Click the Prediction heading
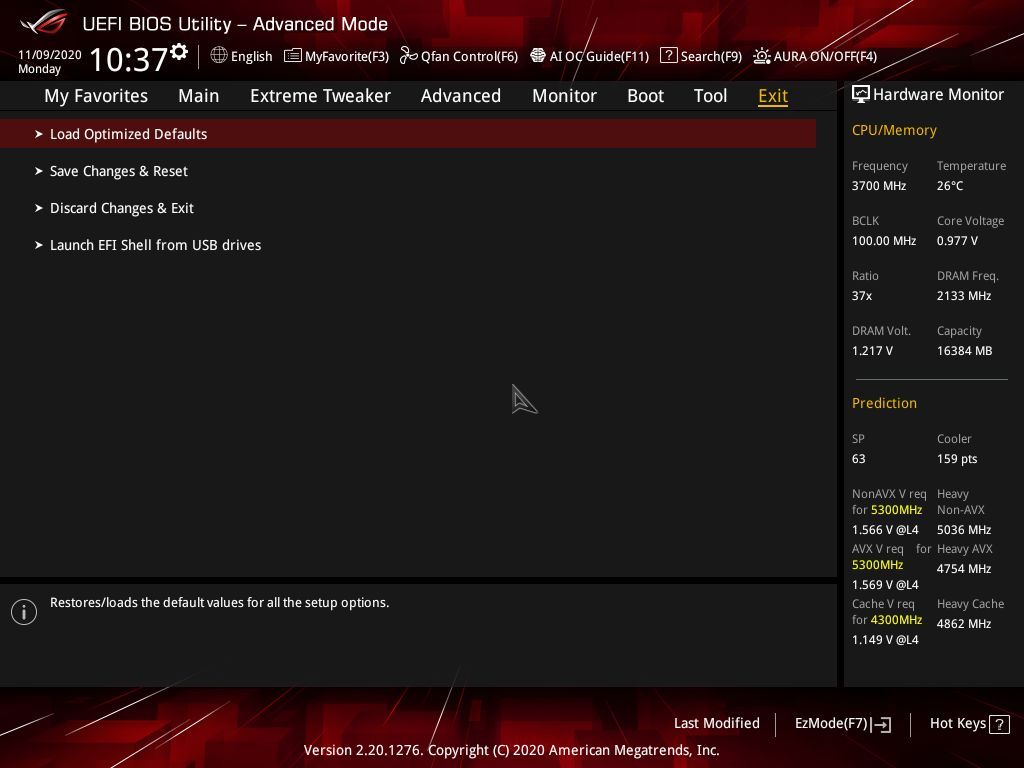Screen dimensions: 1024x768 coord(884,404)
